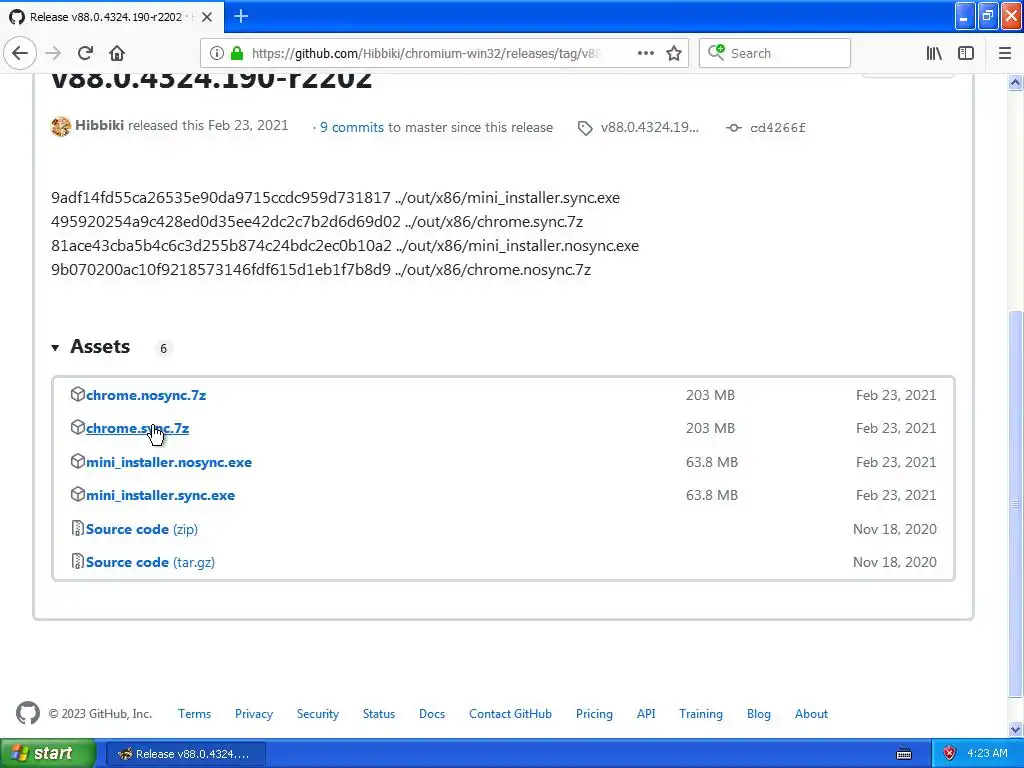
Task: Click the keyboard tray icon
Action: click(x=904, y=754)
